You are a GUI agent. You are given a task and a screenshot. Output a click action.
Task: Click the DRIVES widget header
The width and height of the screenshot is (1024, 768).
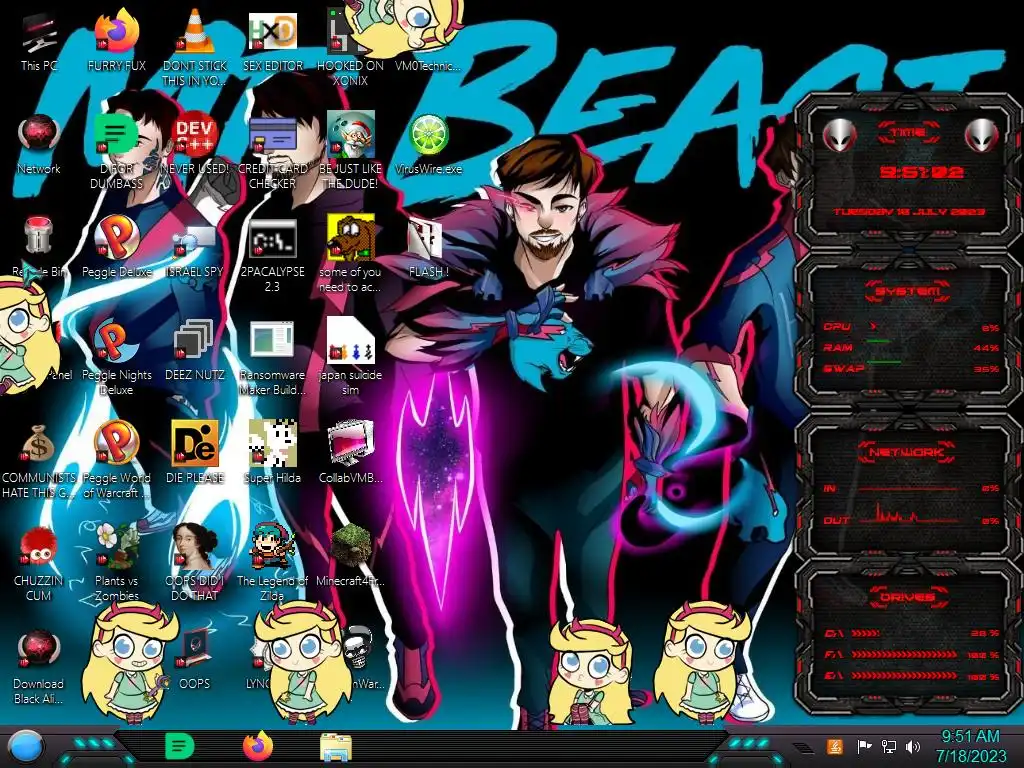pos(908,597)
